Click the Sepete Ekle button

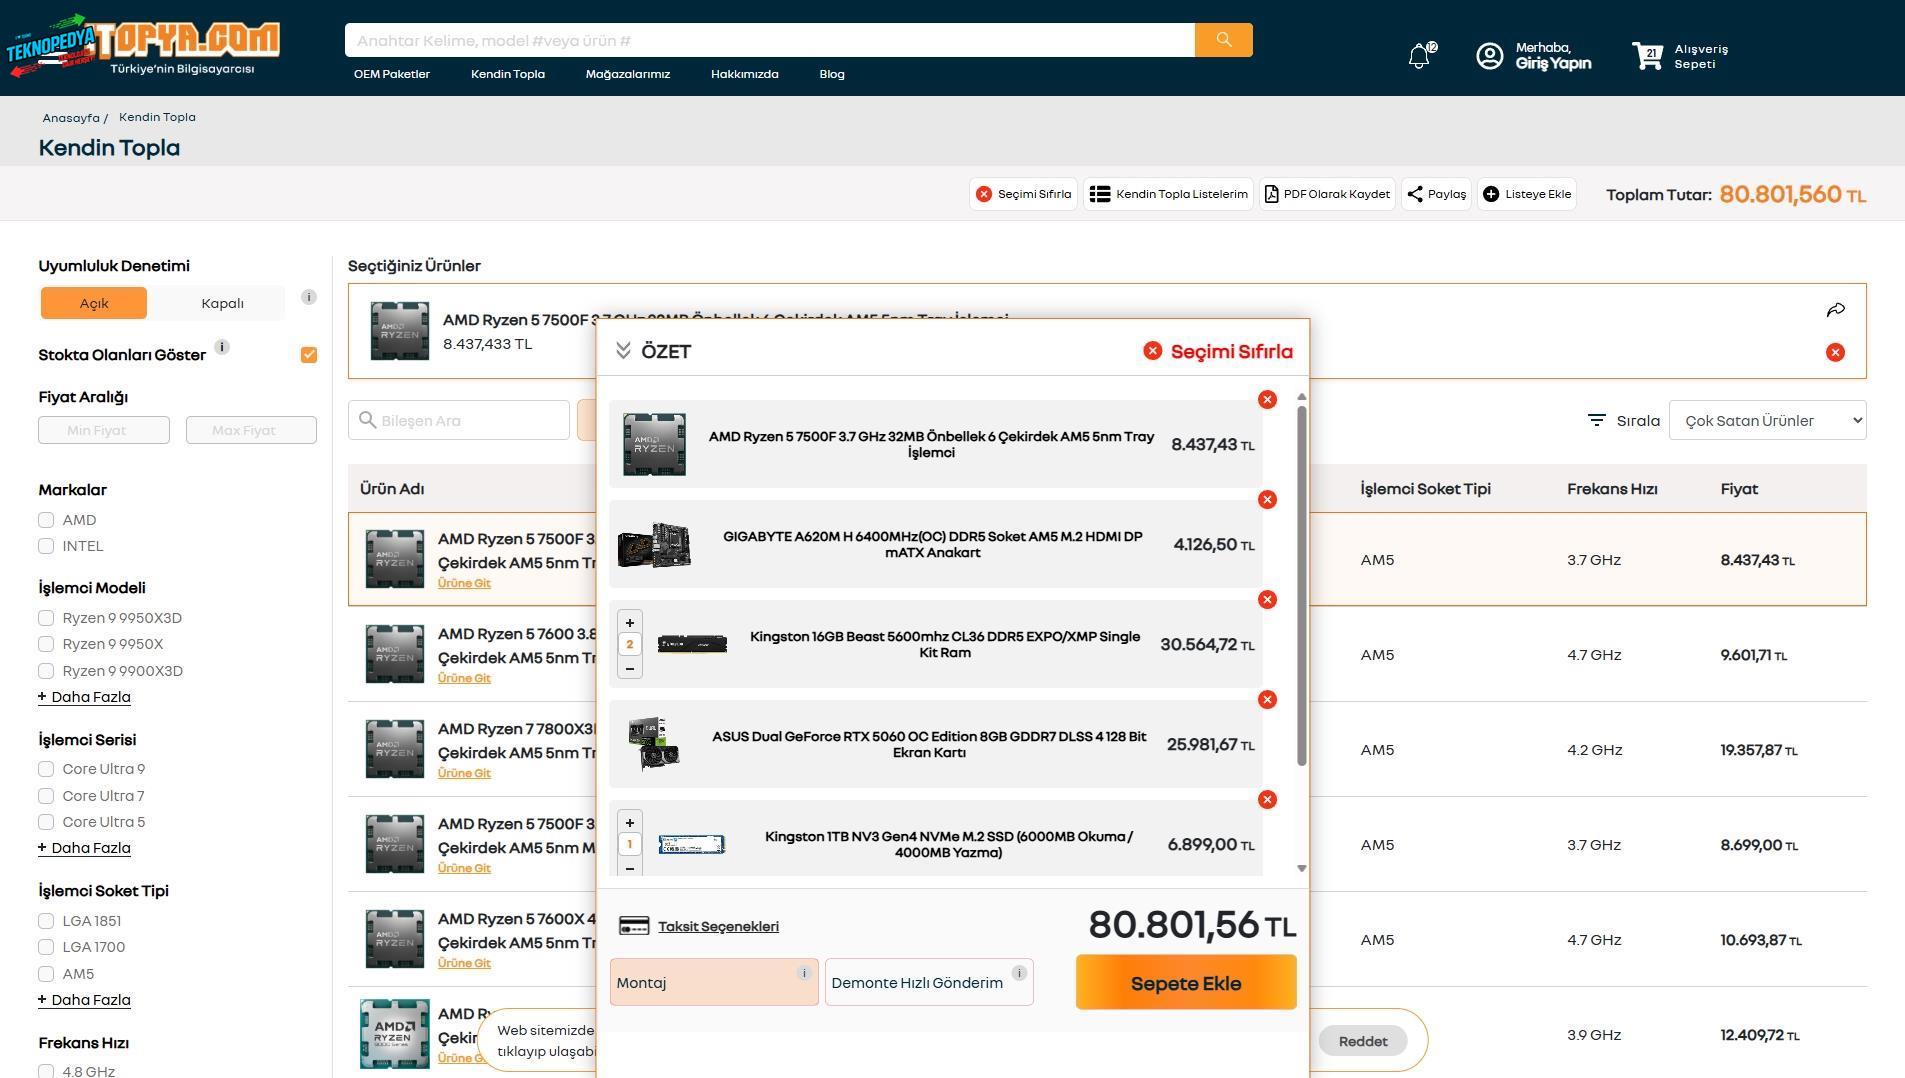pos(1185,983)
